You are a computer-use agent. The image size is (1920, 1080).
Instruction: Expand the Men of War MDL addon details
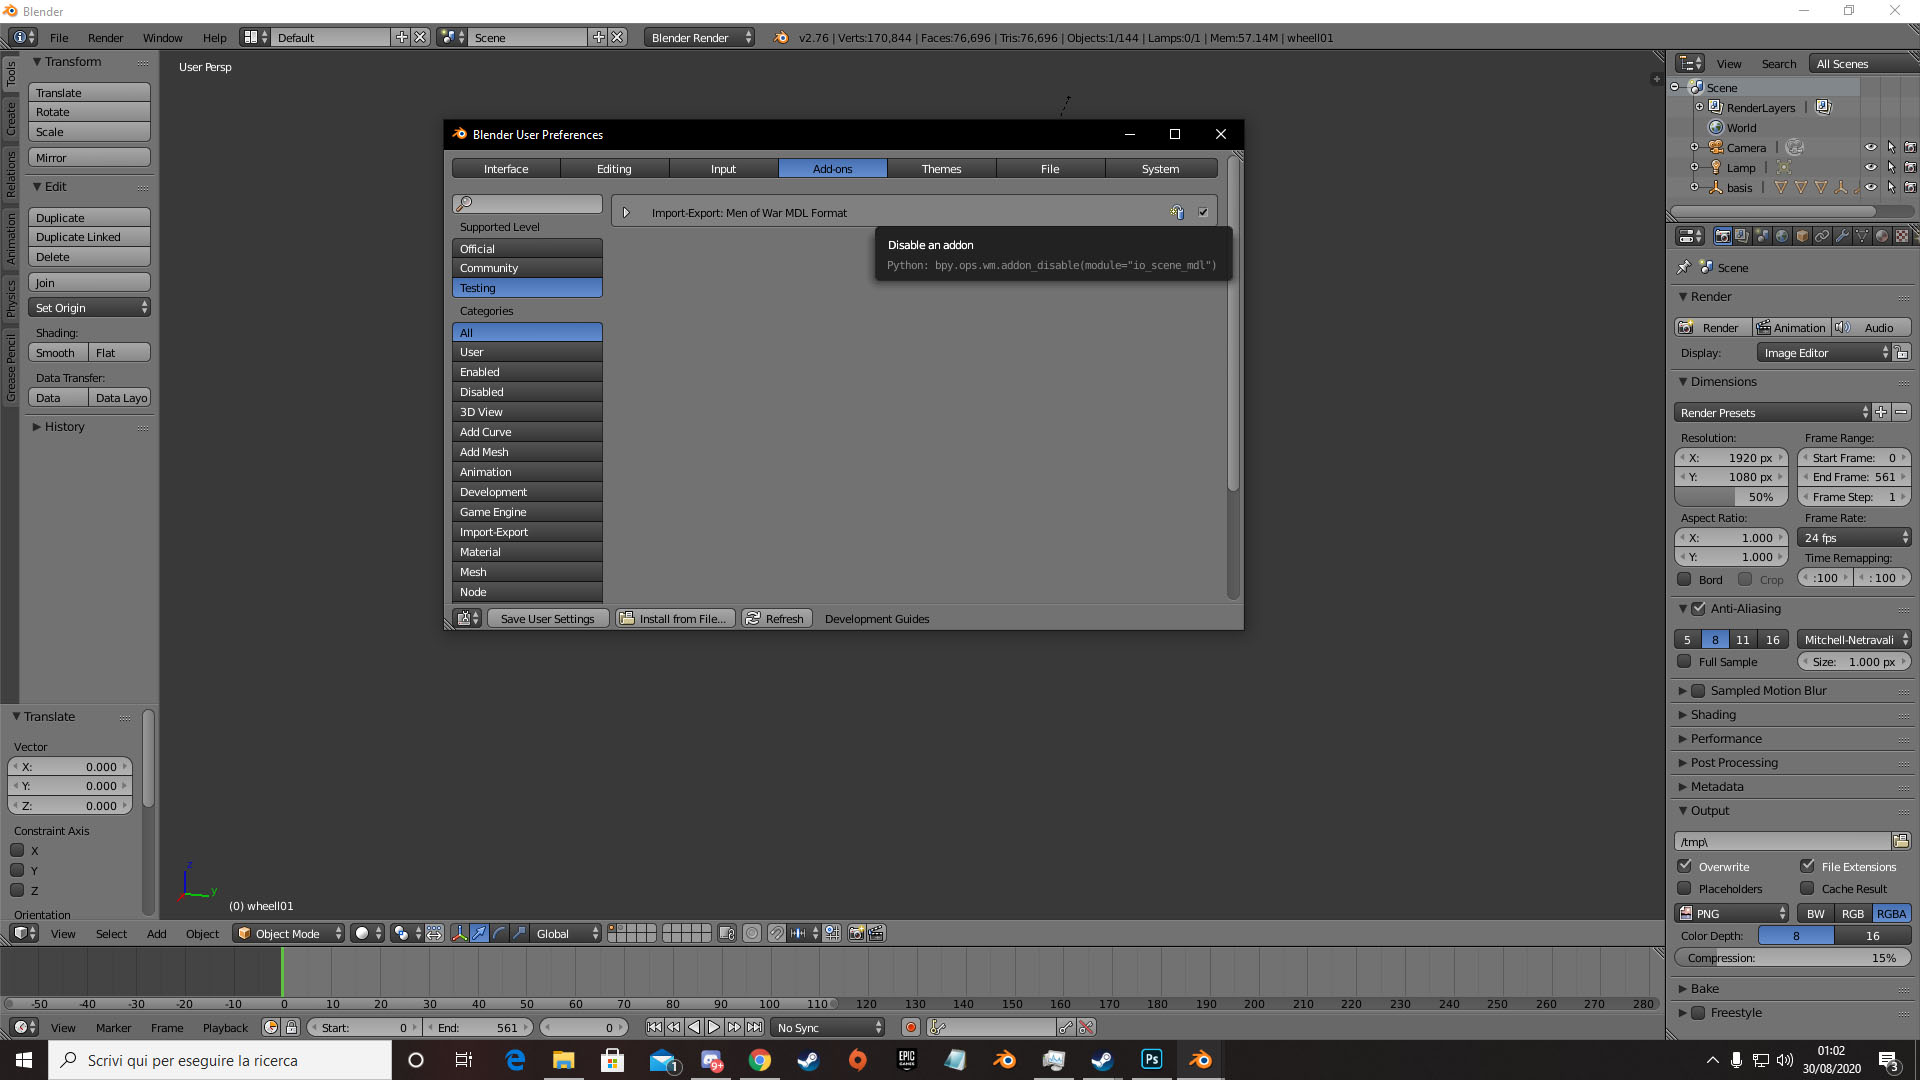626,212
